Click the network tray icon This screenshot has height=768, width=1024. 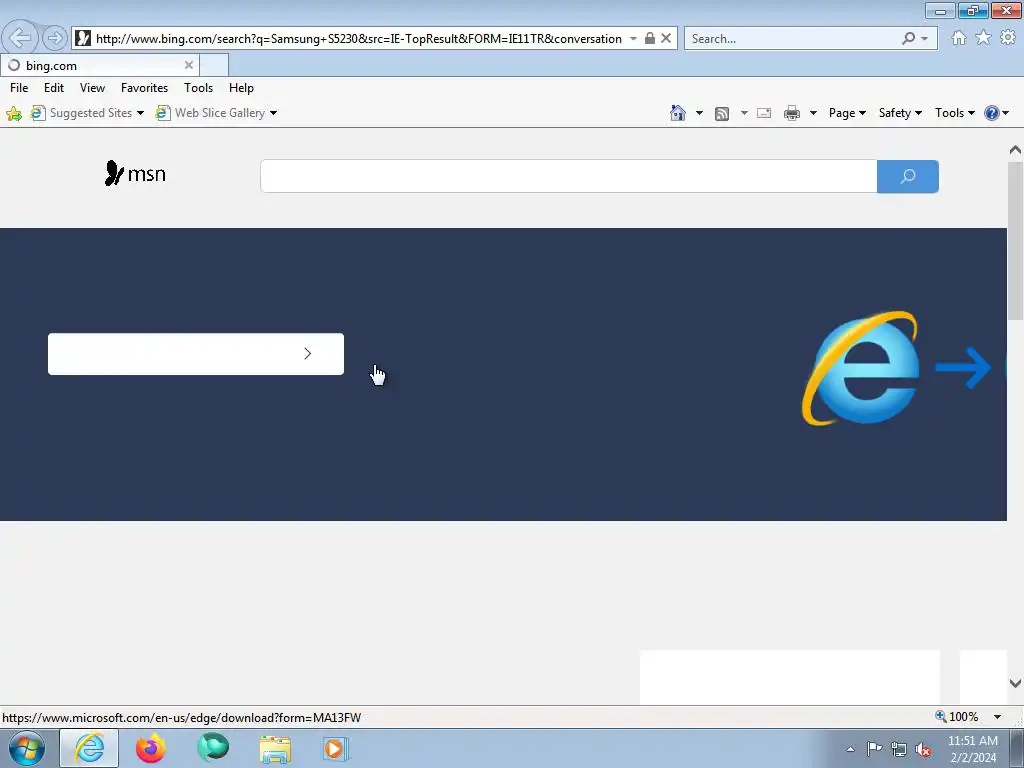point(899,749)
